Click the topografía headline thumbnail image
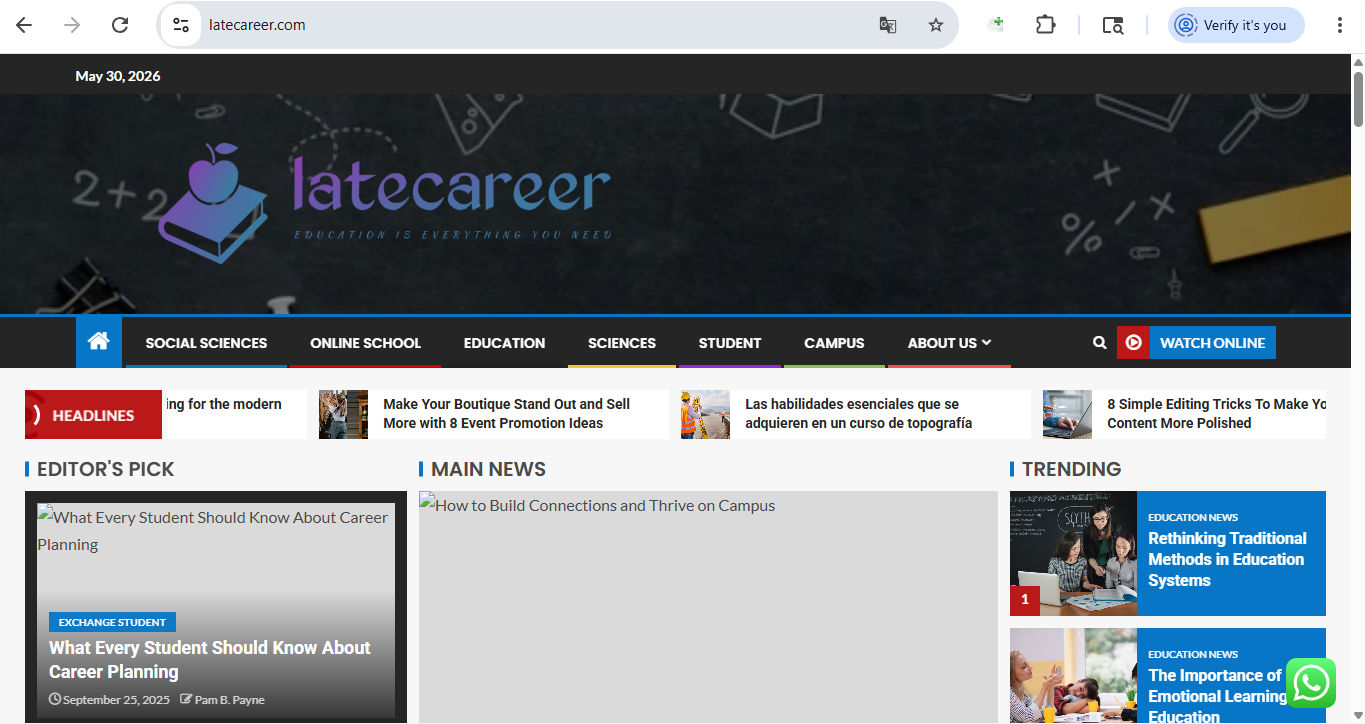The image size is (1365, 724). pyautogui.click(x=705, y=414)
